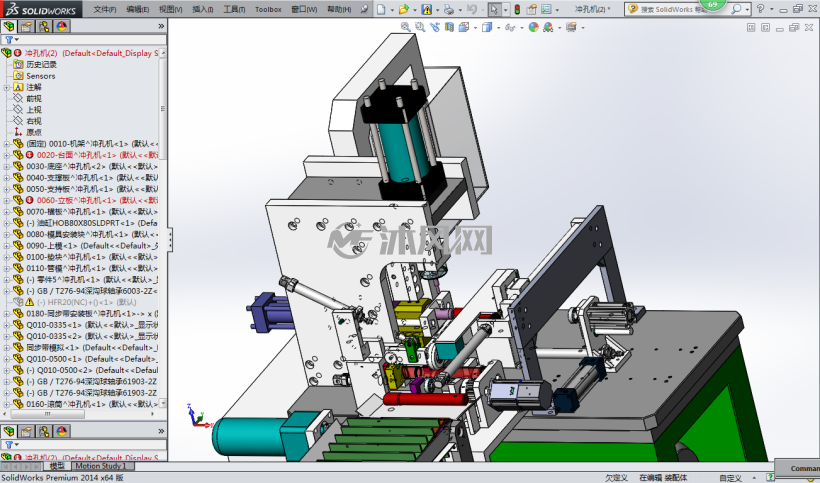Select the 原点 origin tree item
Screen dimensions: 820x483
(33, 132)
